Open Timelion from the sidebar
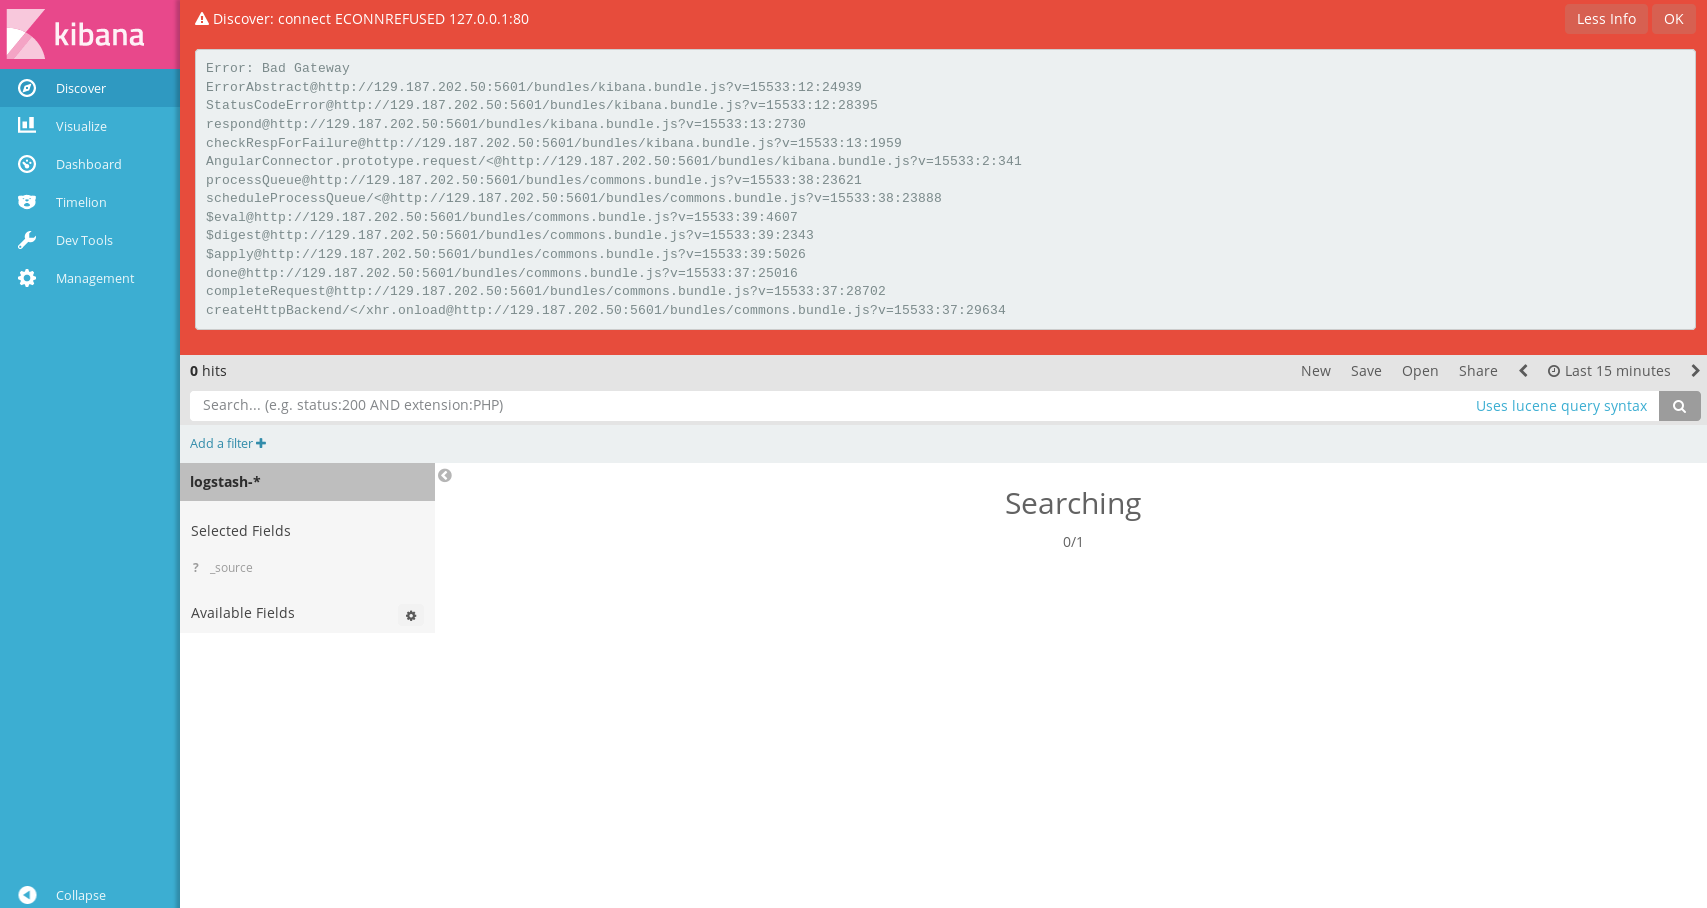 pyautogui.click(x=80, y=202)
